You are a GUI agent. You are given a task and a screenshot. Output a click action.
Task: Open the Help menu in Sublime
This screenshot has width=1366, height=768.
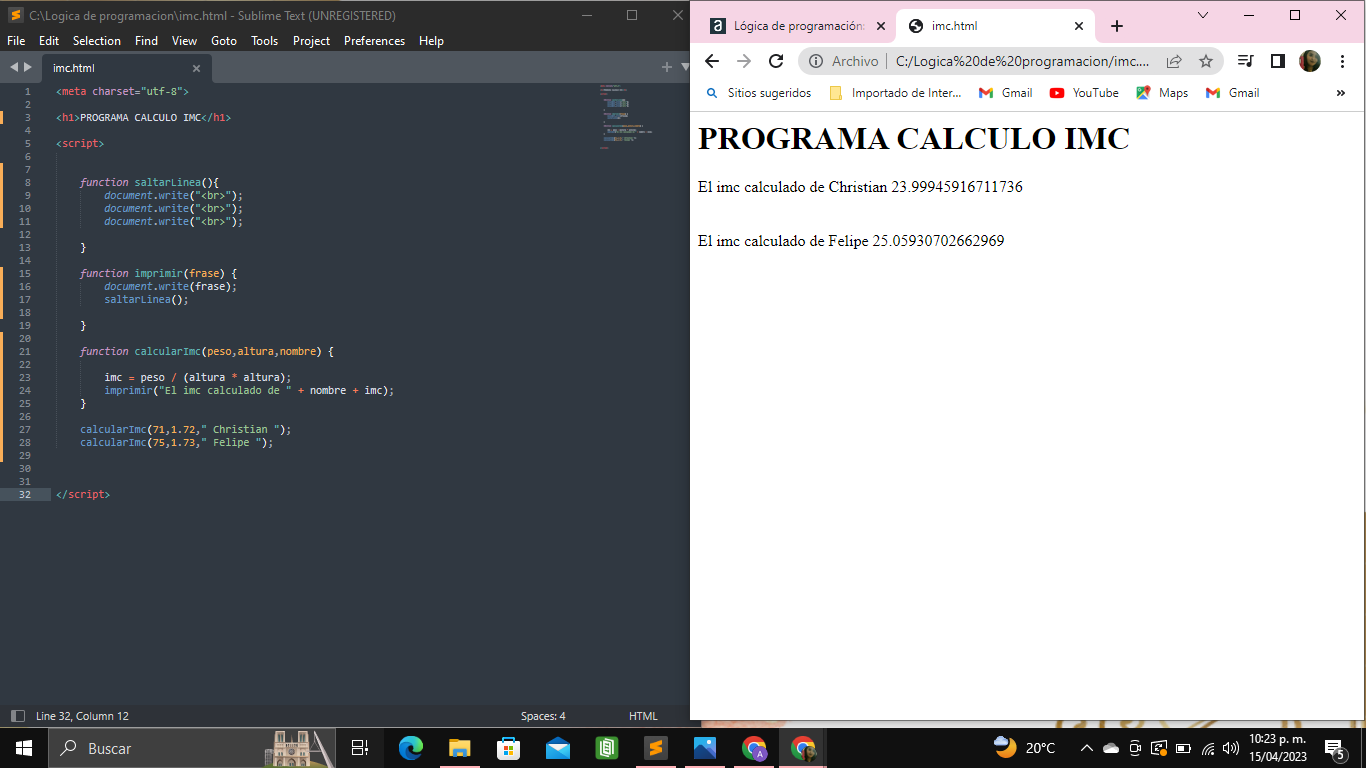[431, 41]
